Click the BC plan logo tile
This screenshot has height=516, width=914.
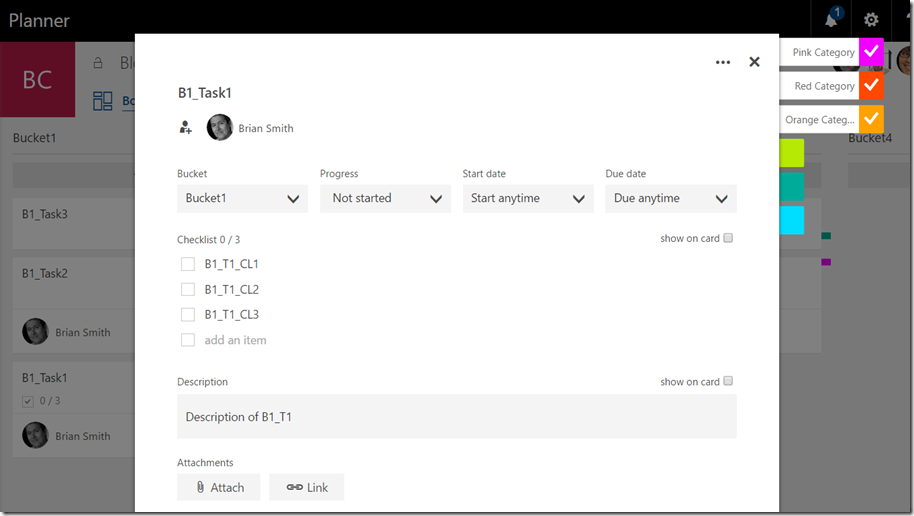37,80
